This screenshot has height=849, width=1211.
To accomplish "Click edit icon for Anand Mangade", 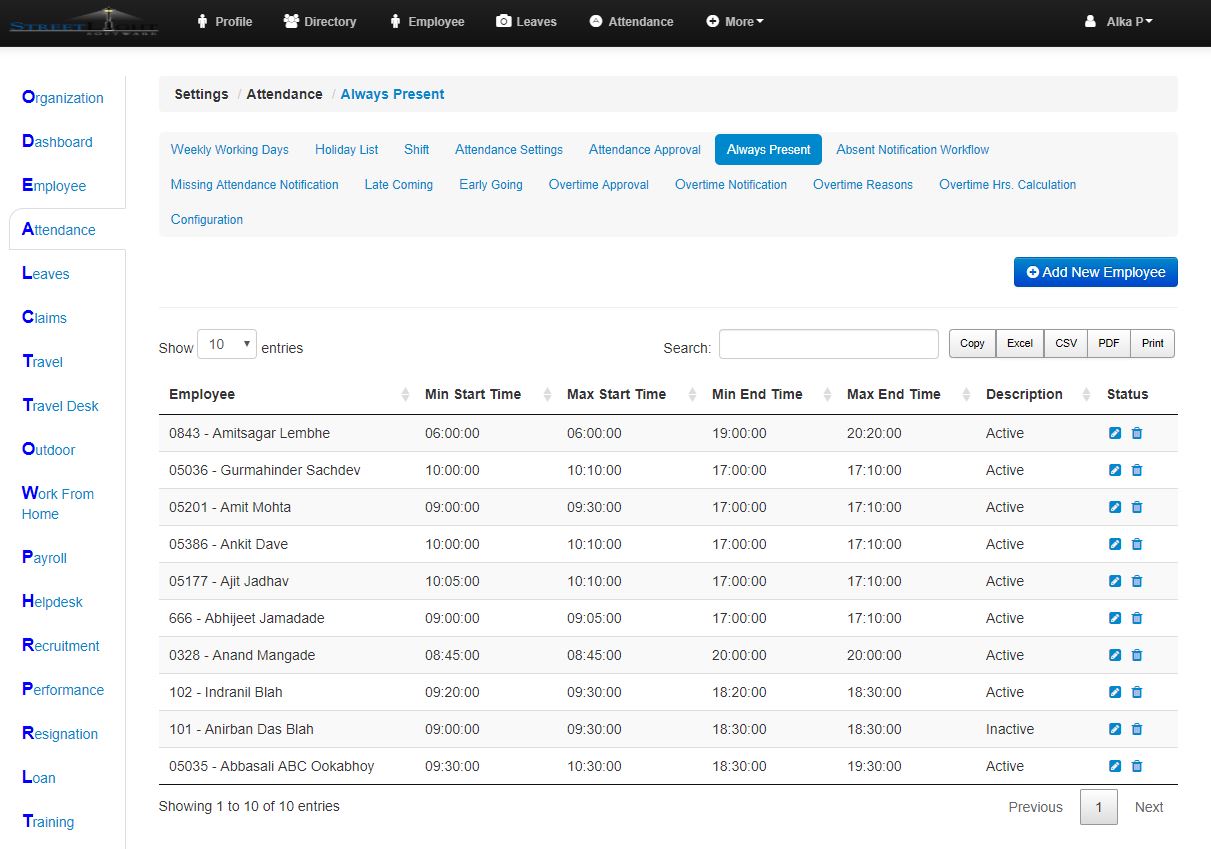I will click(x=1115, y=655).
